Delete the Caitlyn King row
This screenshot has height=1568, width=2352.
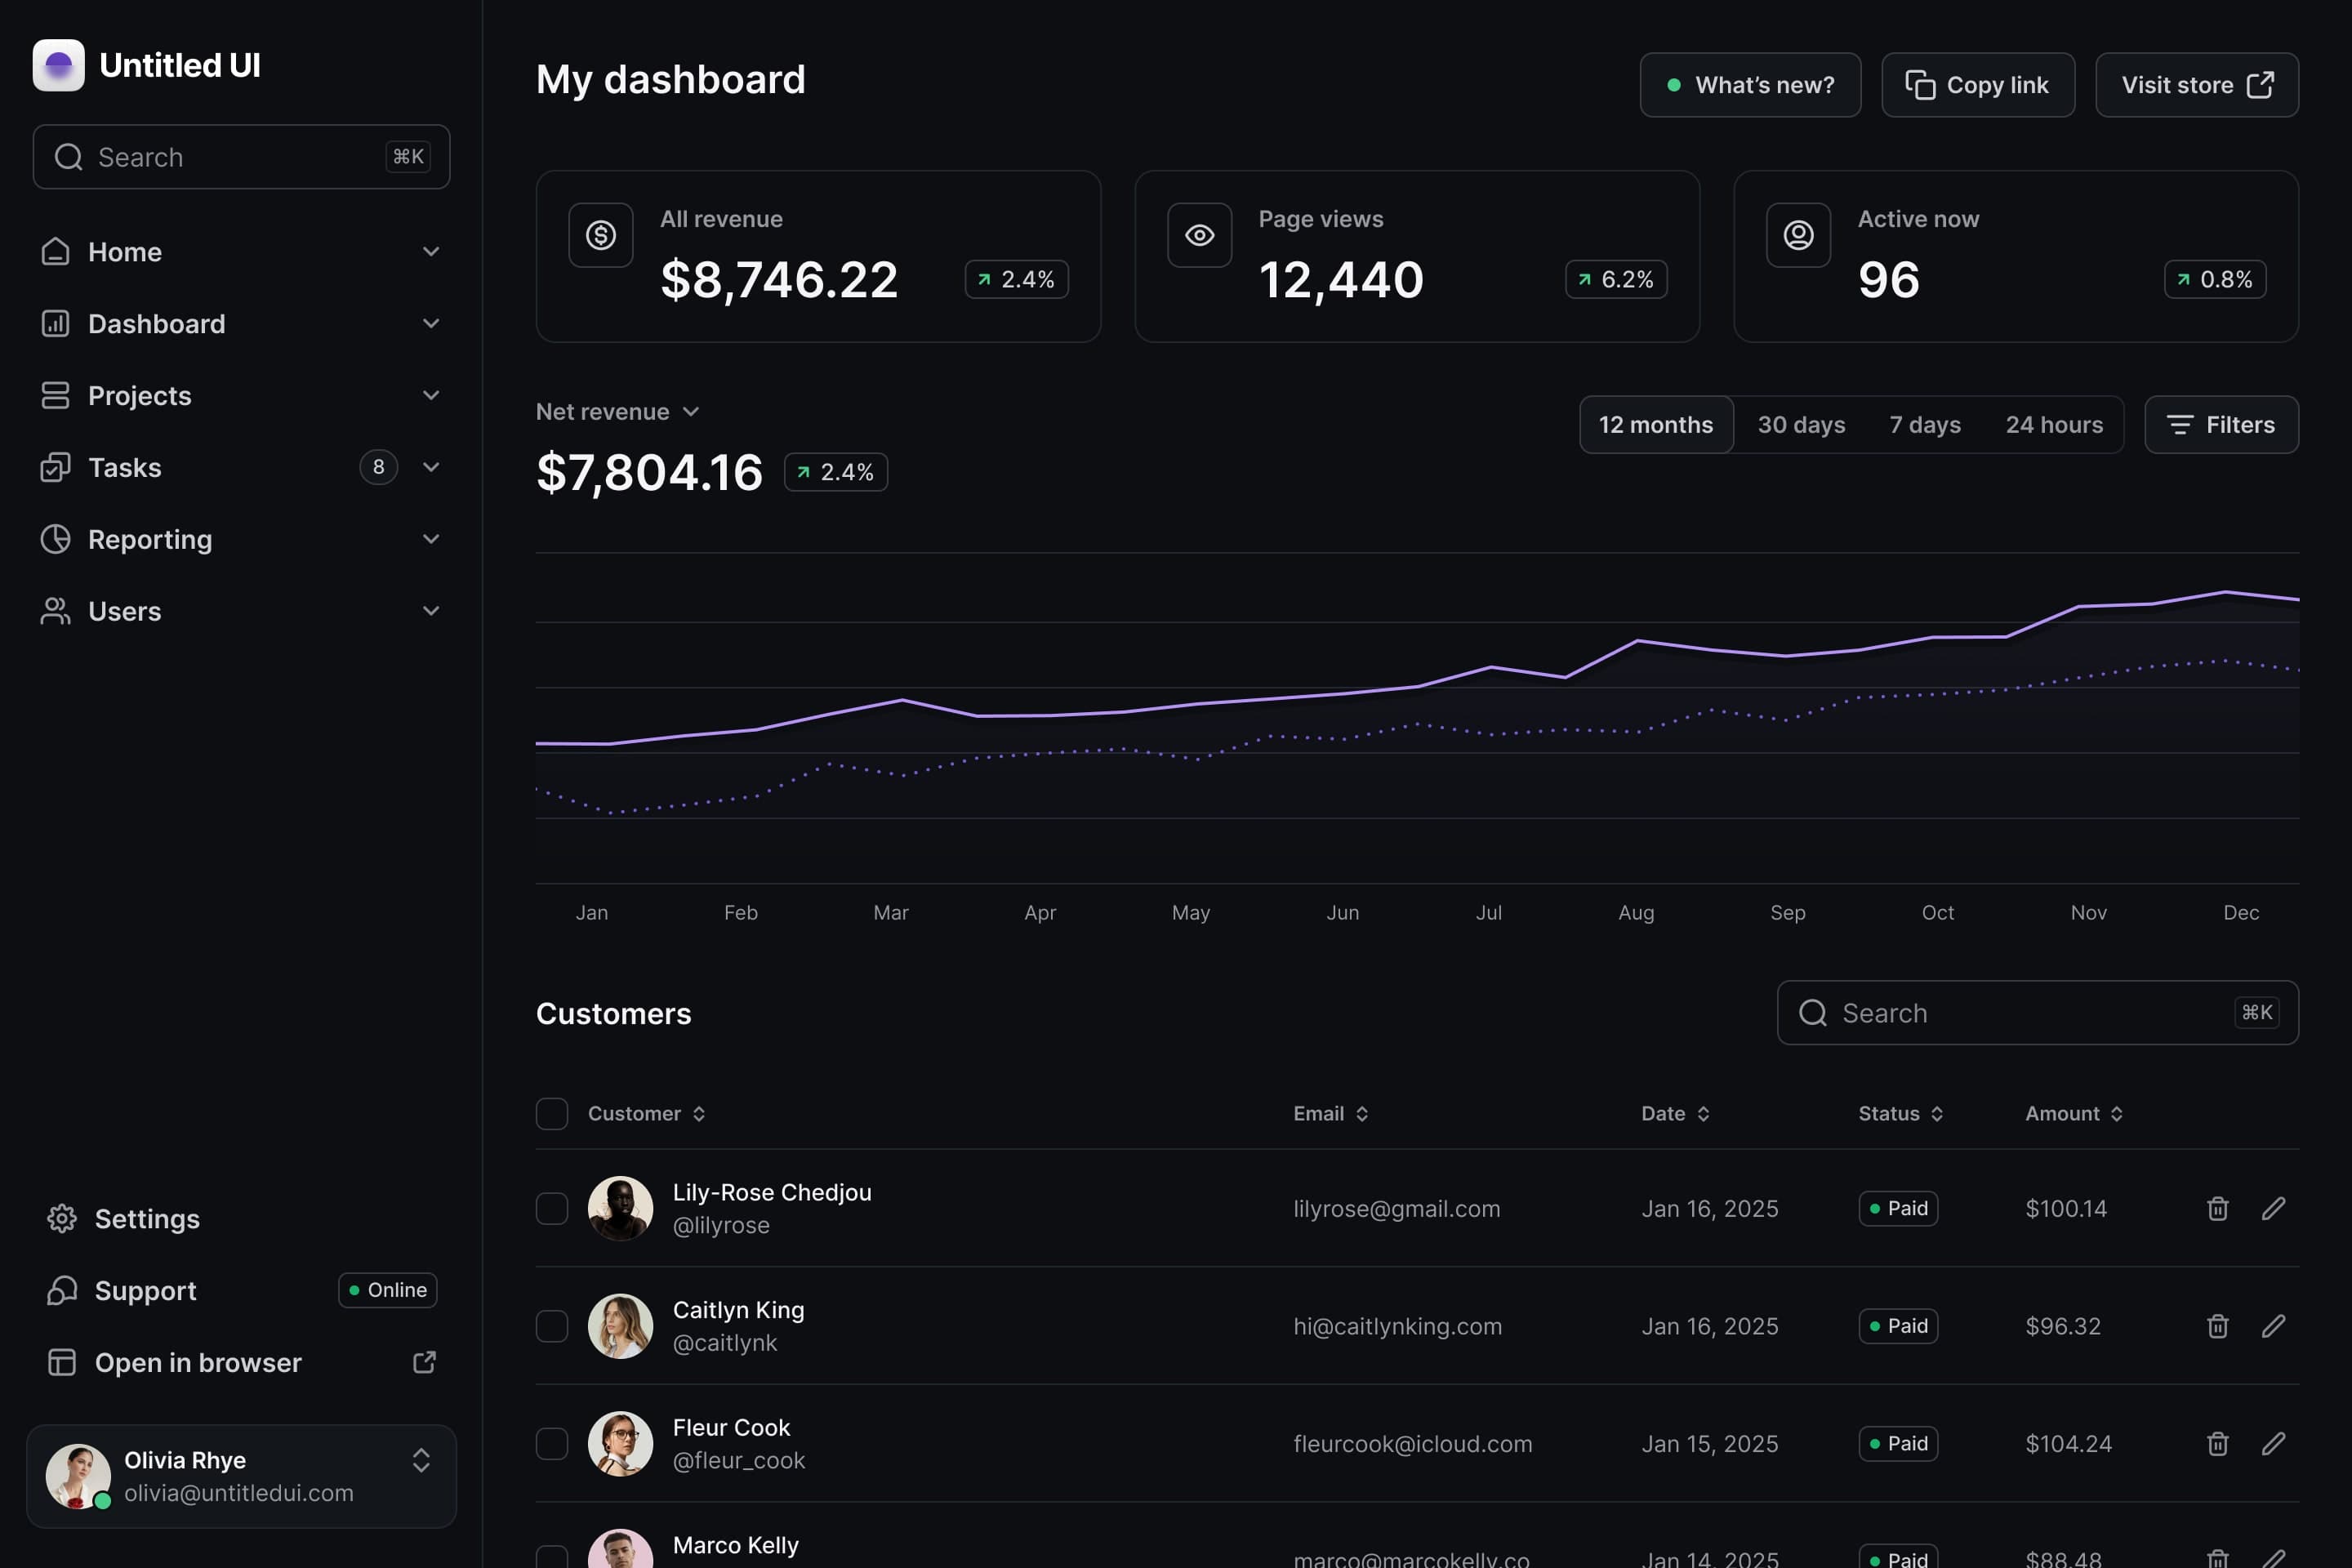[2217, 1326]
